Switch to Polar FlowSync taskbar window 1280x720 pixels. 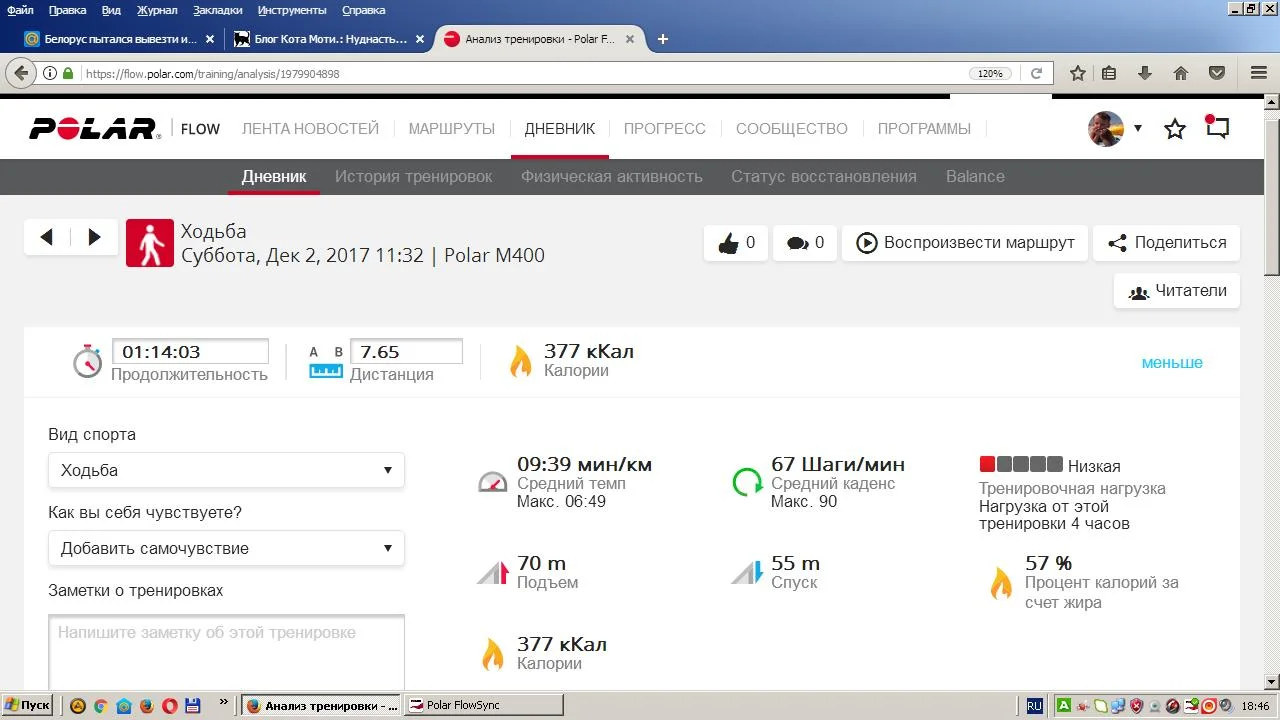(x=484, y=705)
